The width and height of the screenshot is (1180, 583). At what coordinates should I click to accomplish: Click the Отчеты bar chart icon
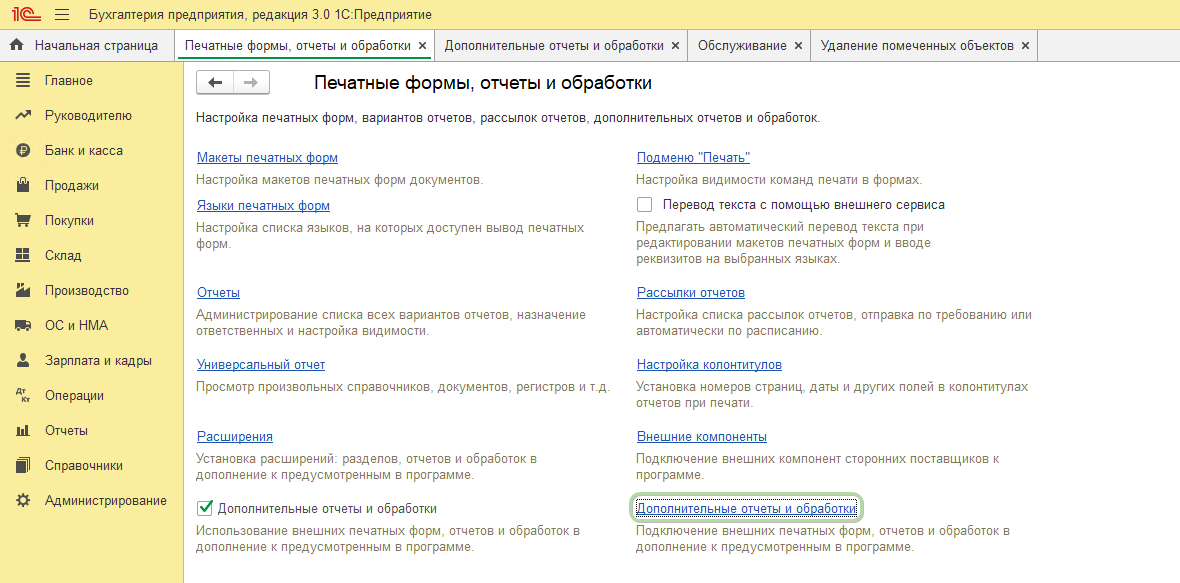point(23,431)
